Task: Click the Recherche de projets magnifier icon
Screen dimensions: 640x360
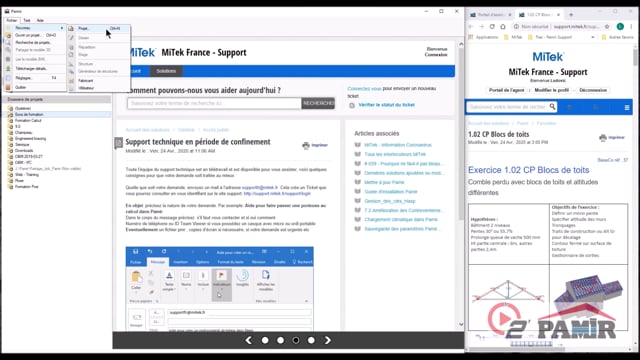Action: point(8,42)
